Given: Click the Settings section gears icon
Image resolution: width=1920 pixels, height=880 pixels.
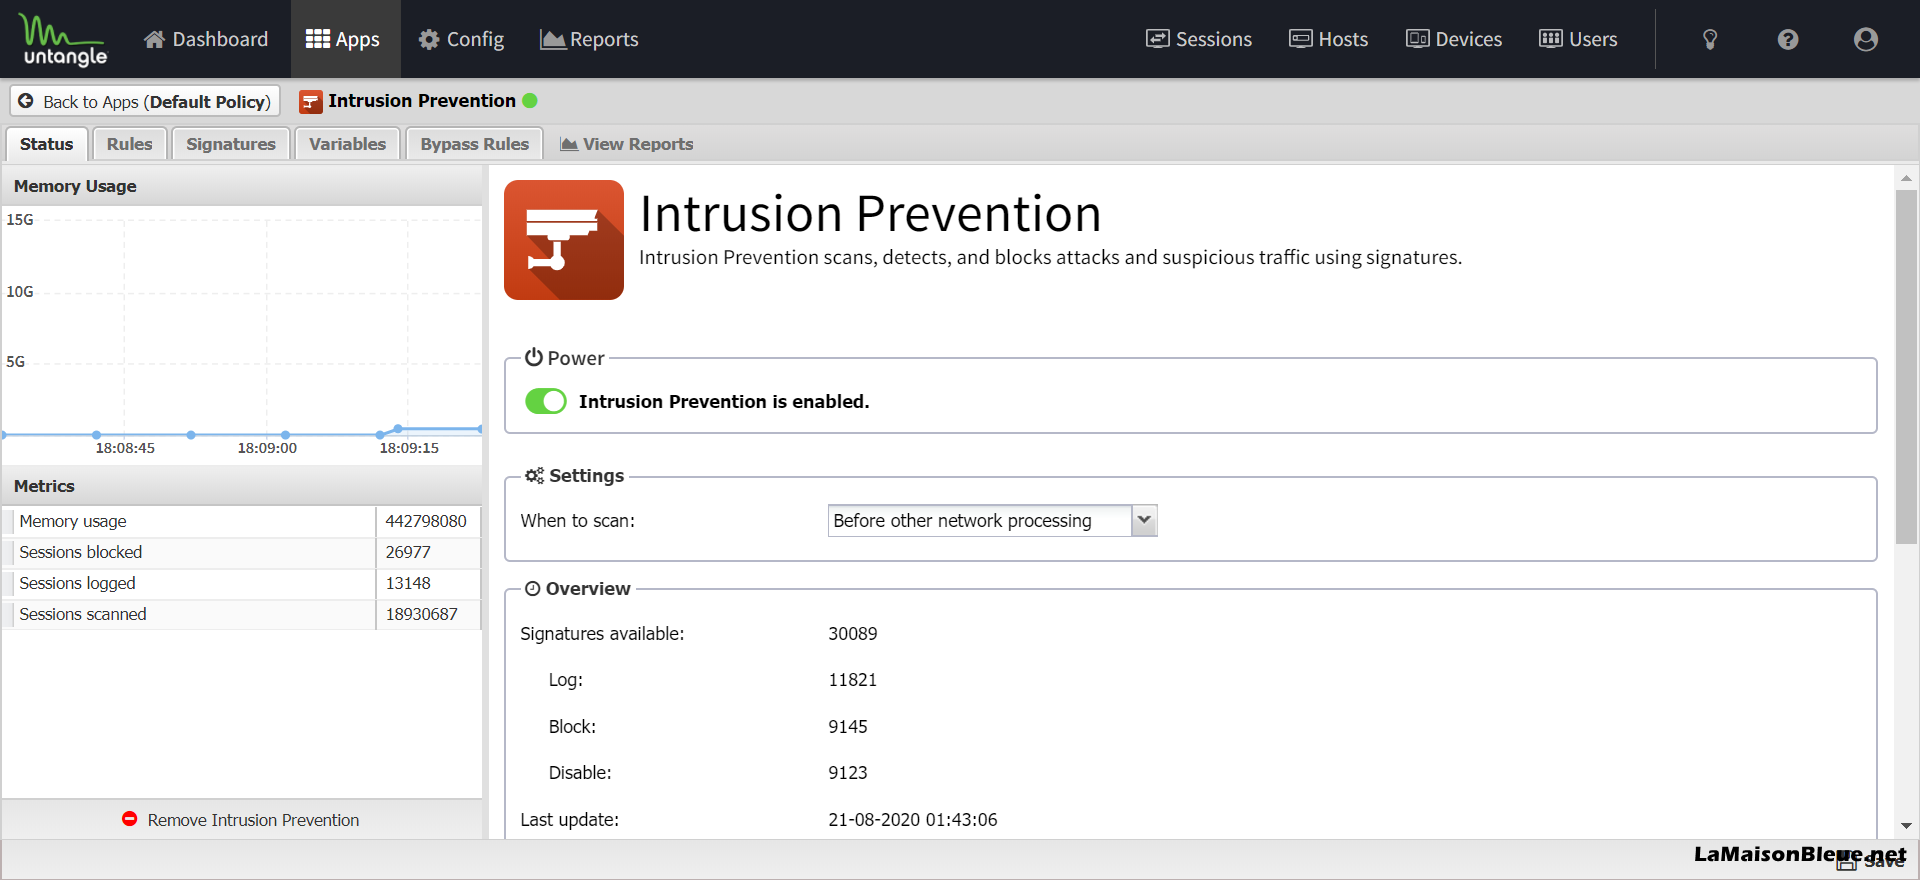Looking at the screenshot, I should pyautogui.click(x=535, y=476).
